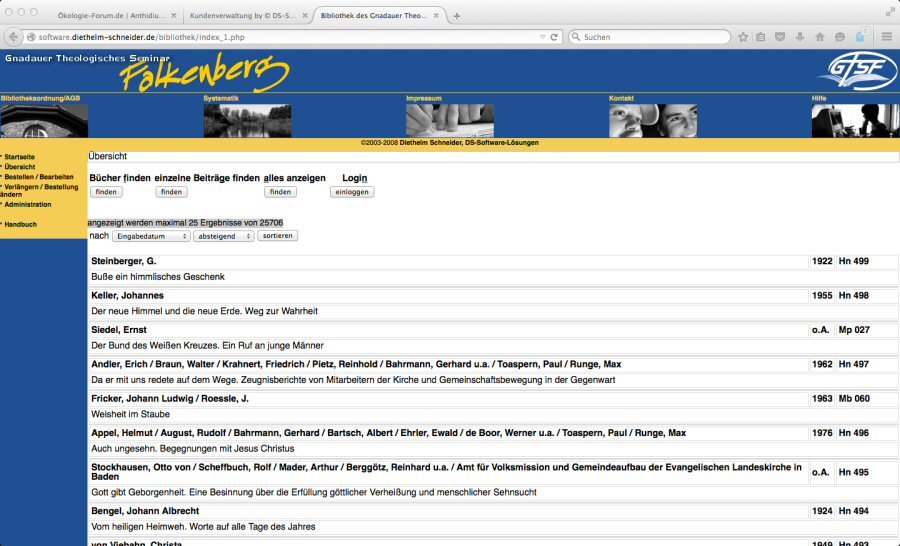Bookmark this page with the star icon
The width and height of the screenshot is (900, 546).
click(743, 37)
